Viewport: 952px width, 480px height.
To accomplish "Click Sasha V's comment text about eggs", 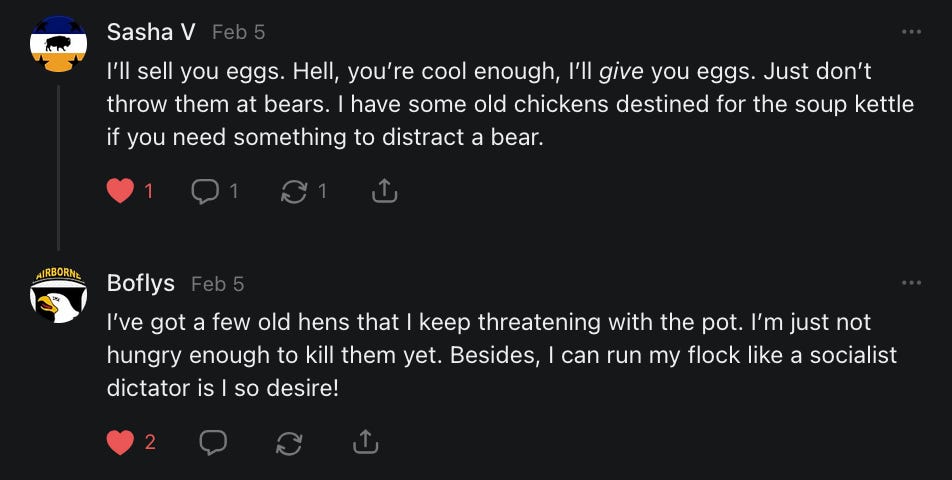I will click(500, 105).
